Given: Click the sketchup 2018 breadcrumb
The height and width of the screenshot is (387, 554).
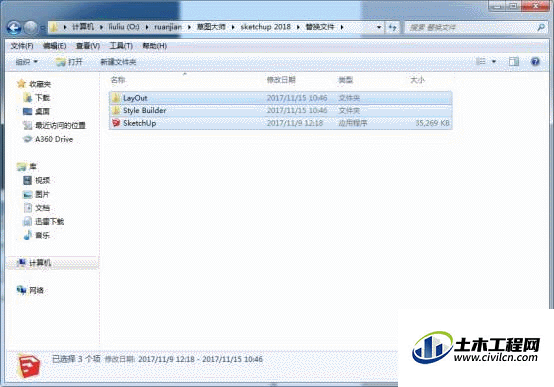Looking at the screenshot, I should pyautogui.click(x=266, y=27).
